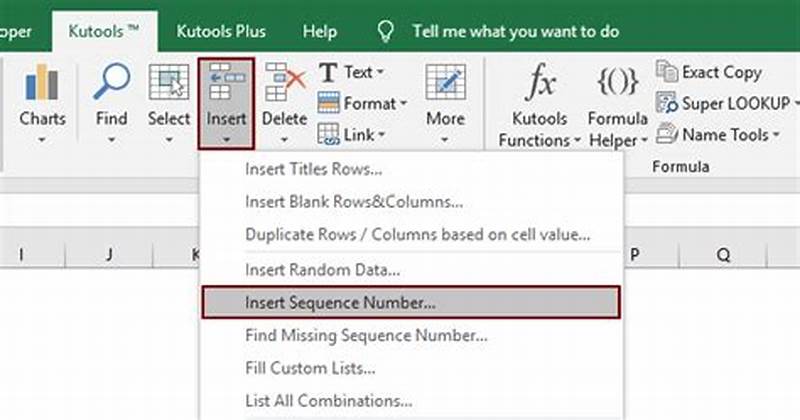Open the Name Tools dropdown arrow
The height and width of the screenshot is (420, 800).
coord(776,135)
